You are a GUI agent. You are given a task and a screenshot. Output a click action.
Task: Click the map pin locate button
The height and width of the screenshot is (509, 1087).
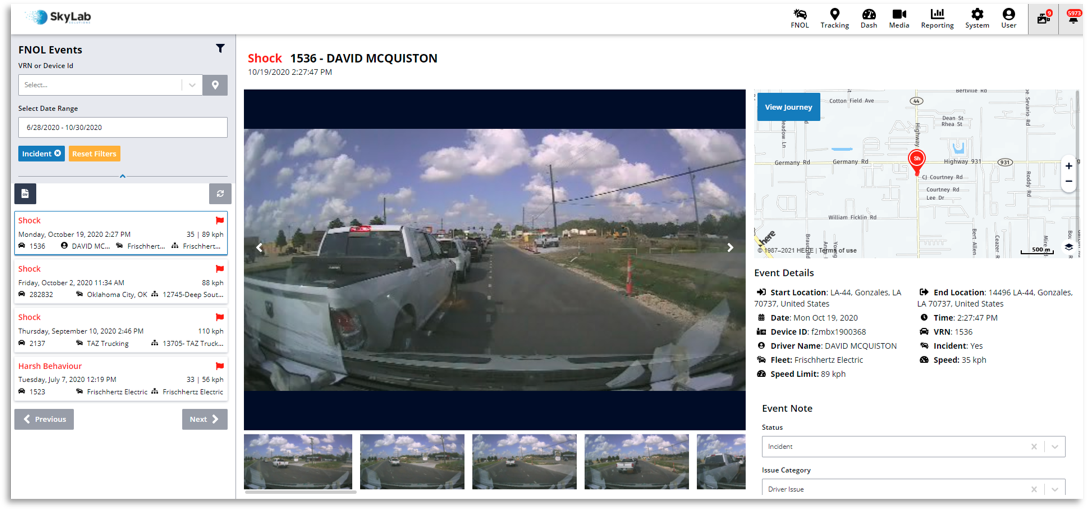tap(215, 85)
